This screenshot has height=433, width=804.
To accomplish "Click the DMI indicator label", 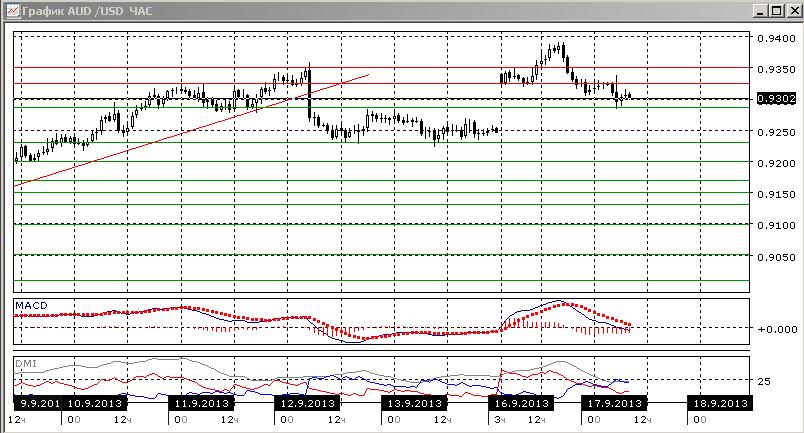I will click(26, 364).
